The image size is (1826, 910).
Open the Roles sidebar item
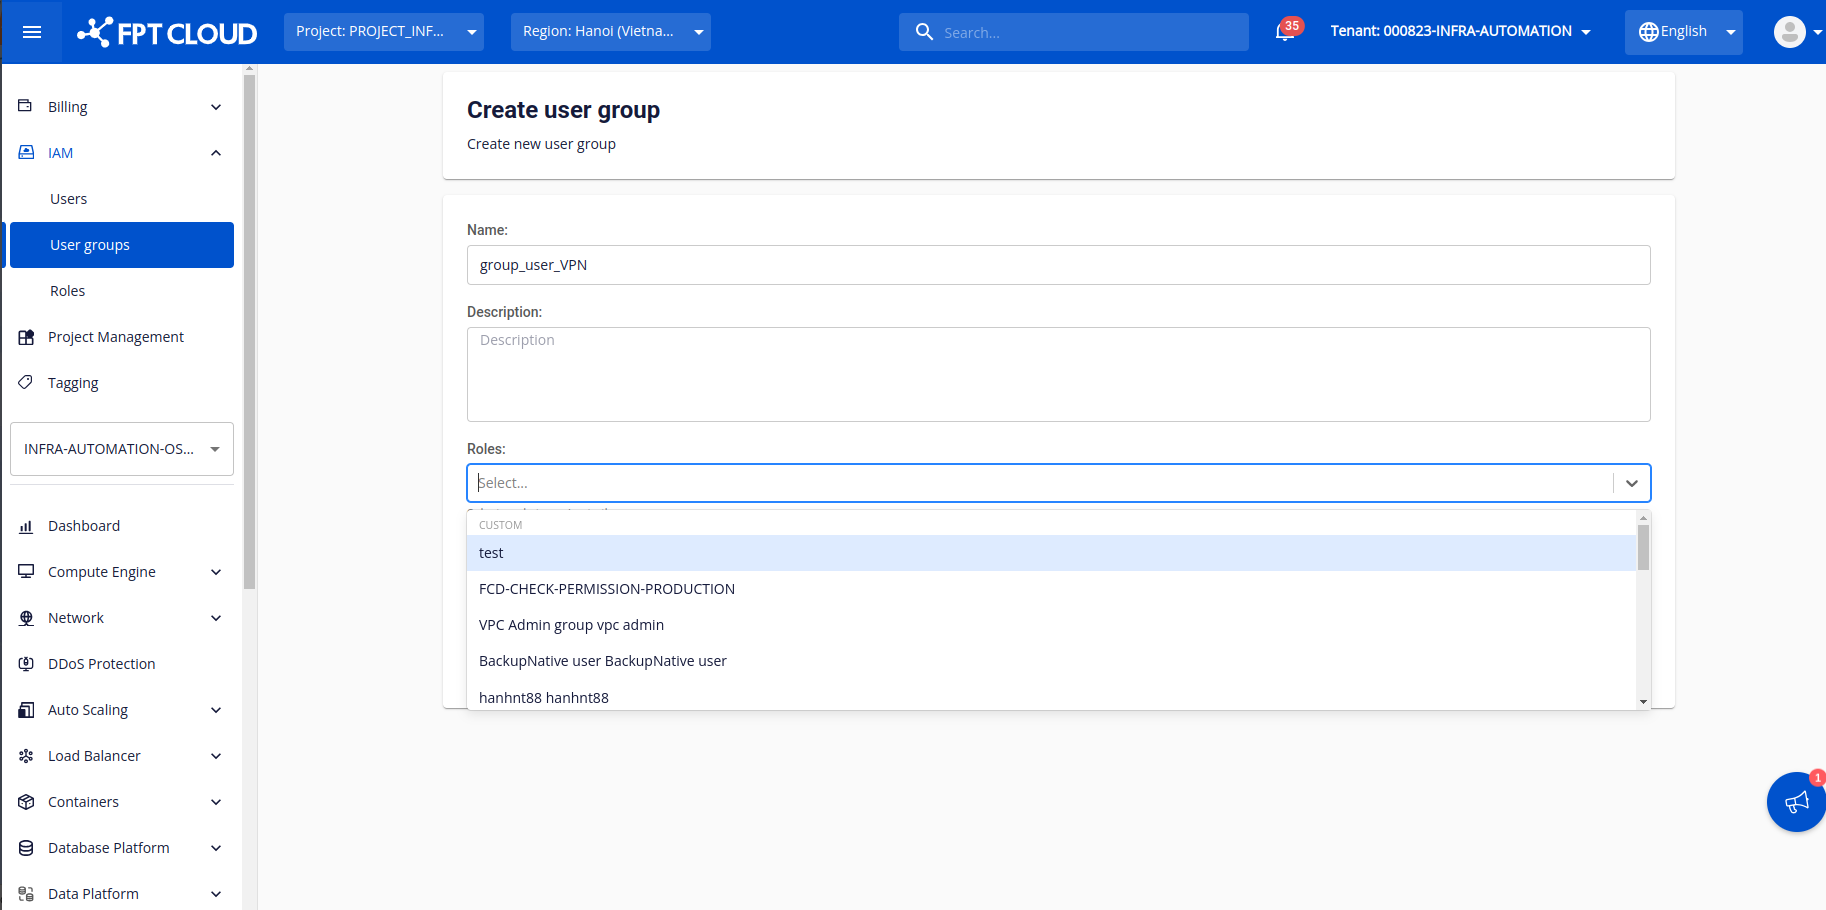point(68,291)
